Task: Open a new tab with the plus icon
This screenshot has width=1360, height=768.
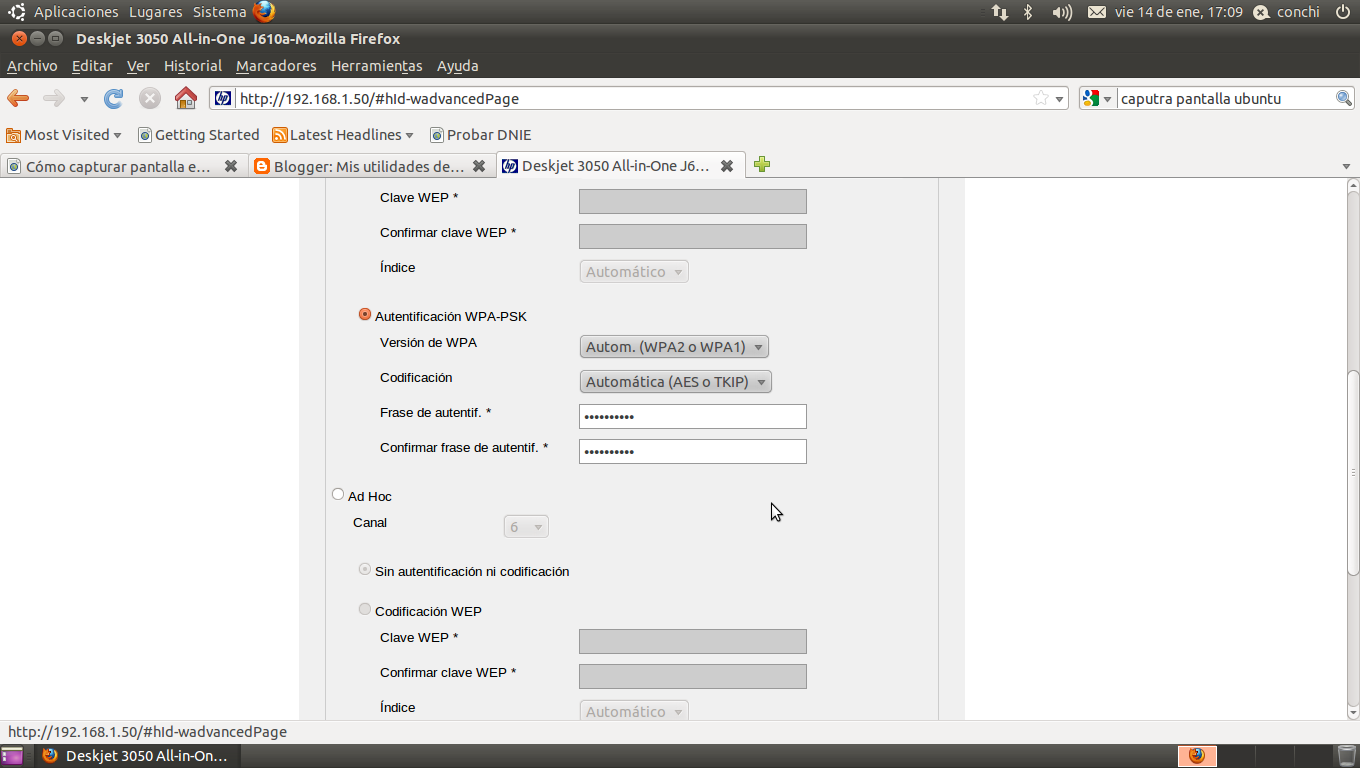Action: click(x=762, y=165)
